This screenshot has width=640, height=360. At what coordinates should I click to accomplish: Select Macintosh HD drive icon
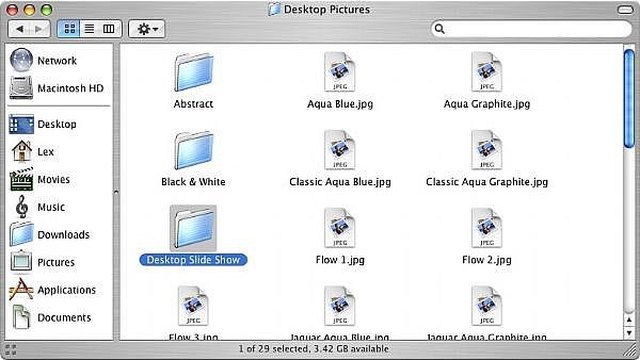pos(21,88)
